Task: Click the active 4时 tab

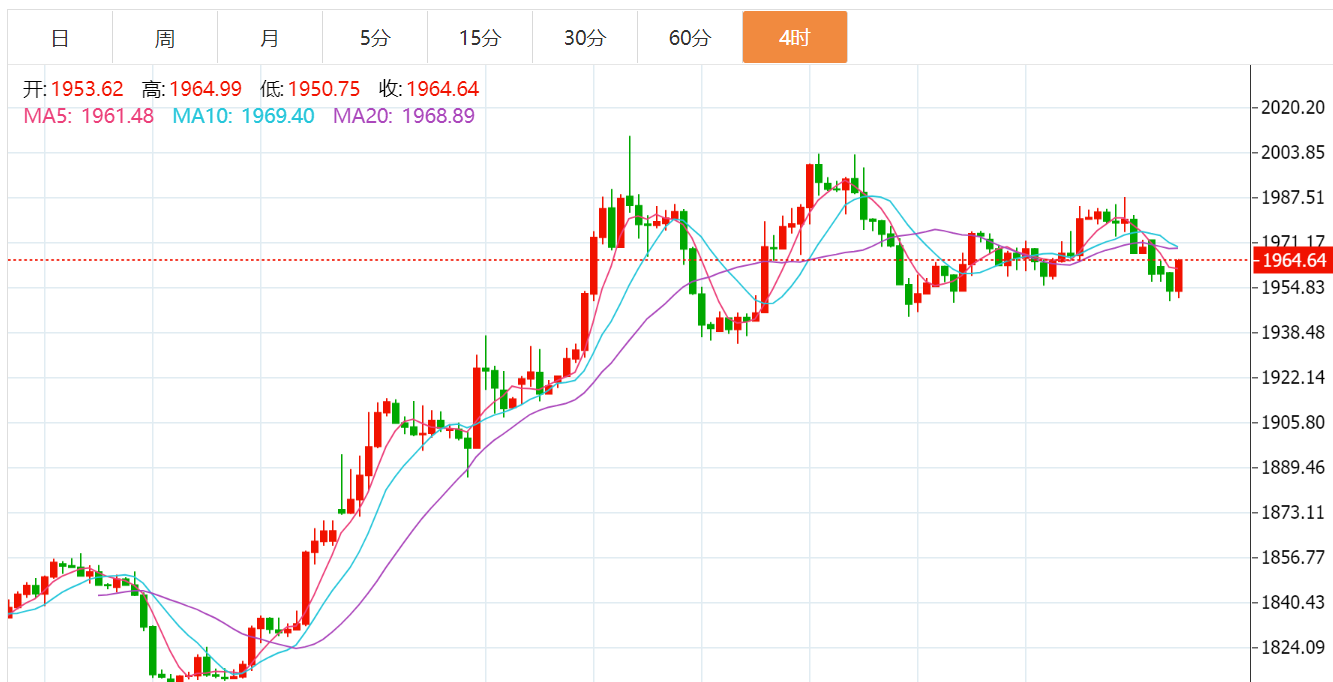Action: 795,38
